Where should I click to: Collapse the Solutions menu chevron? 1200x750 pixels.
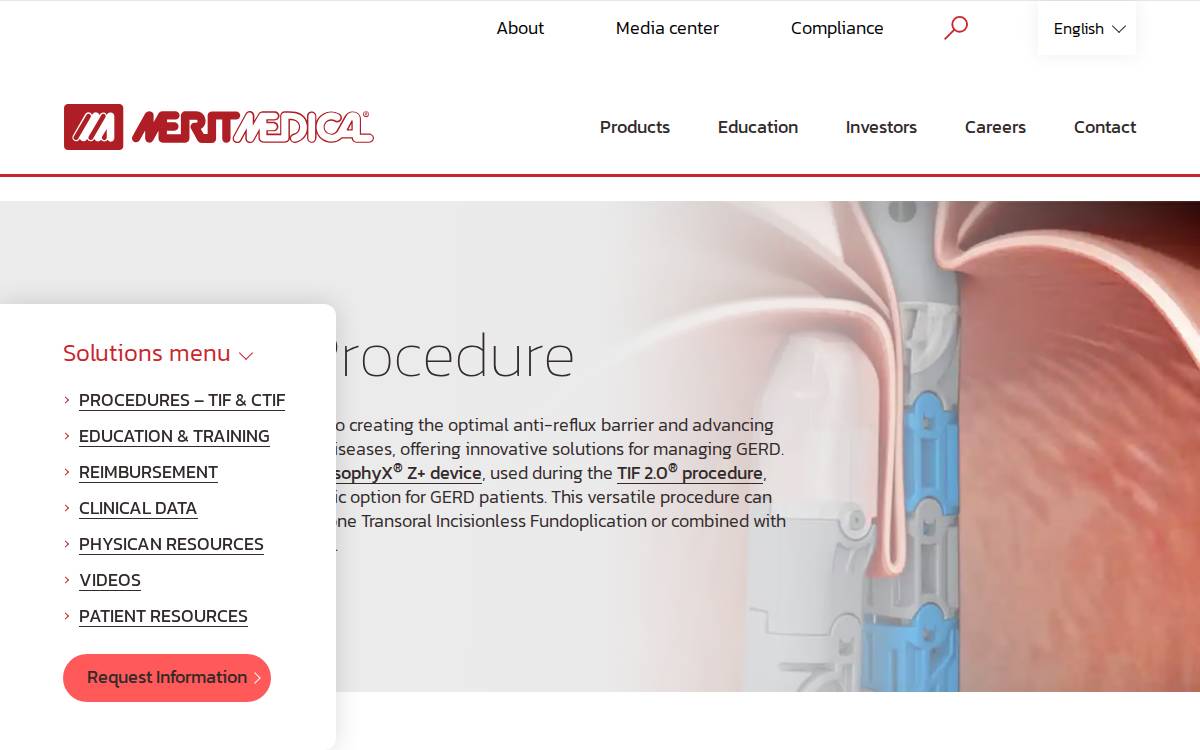(x=246, y=355)
